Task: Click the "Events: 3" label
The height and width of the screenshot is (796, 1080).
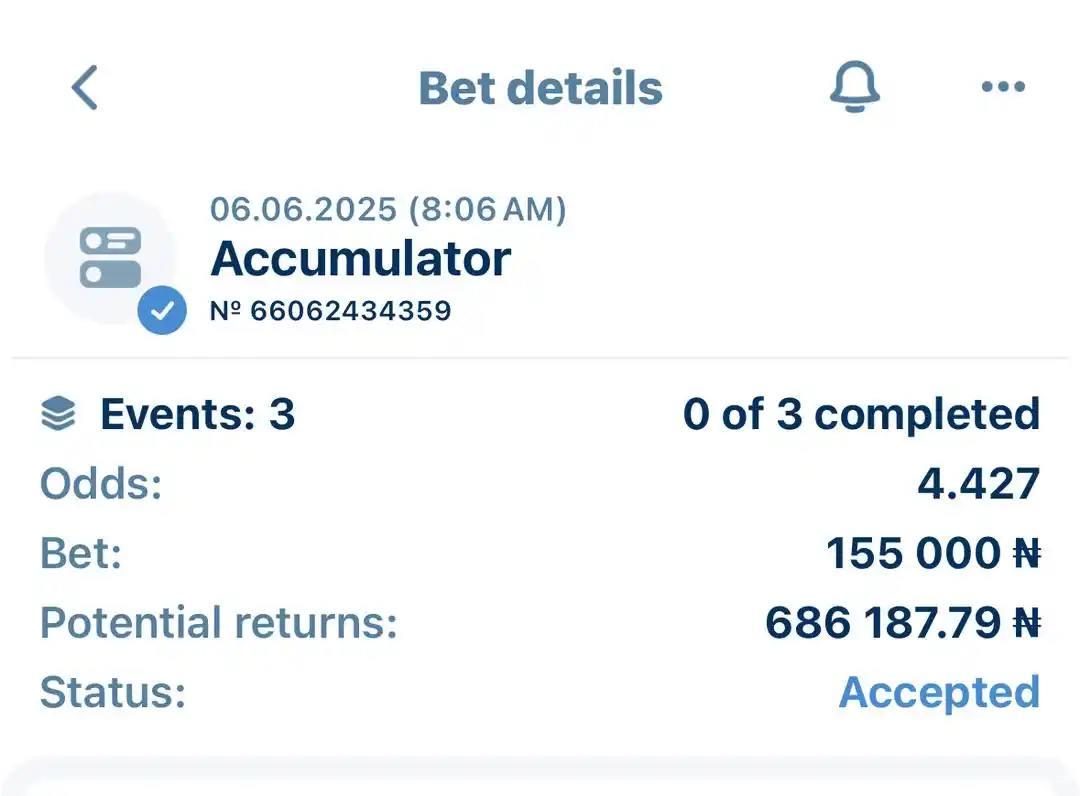Action: click(197, 414)
